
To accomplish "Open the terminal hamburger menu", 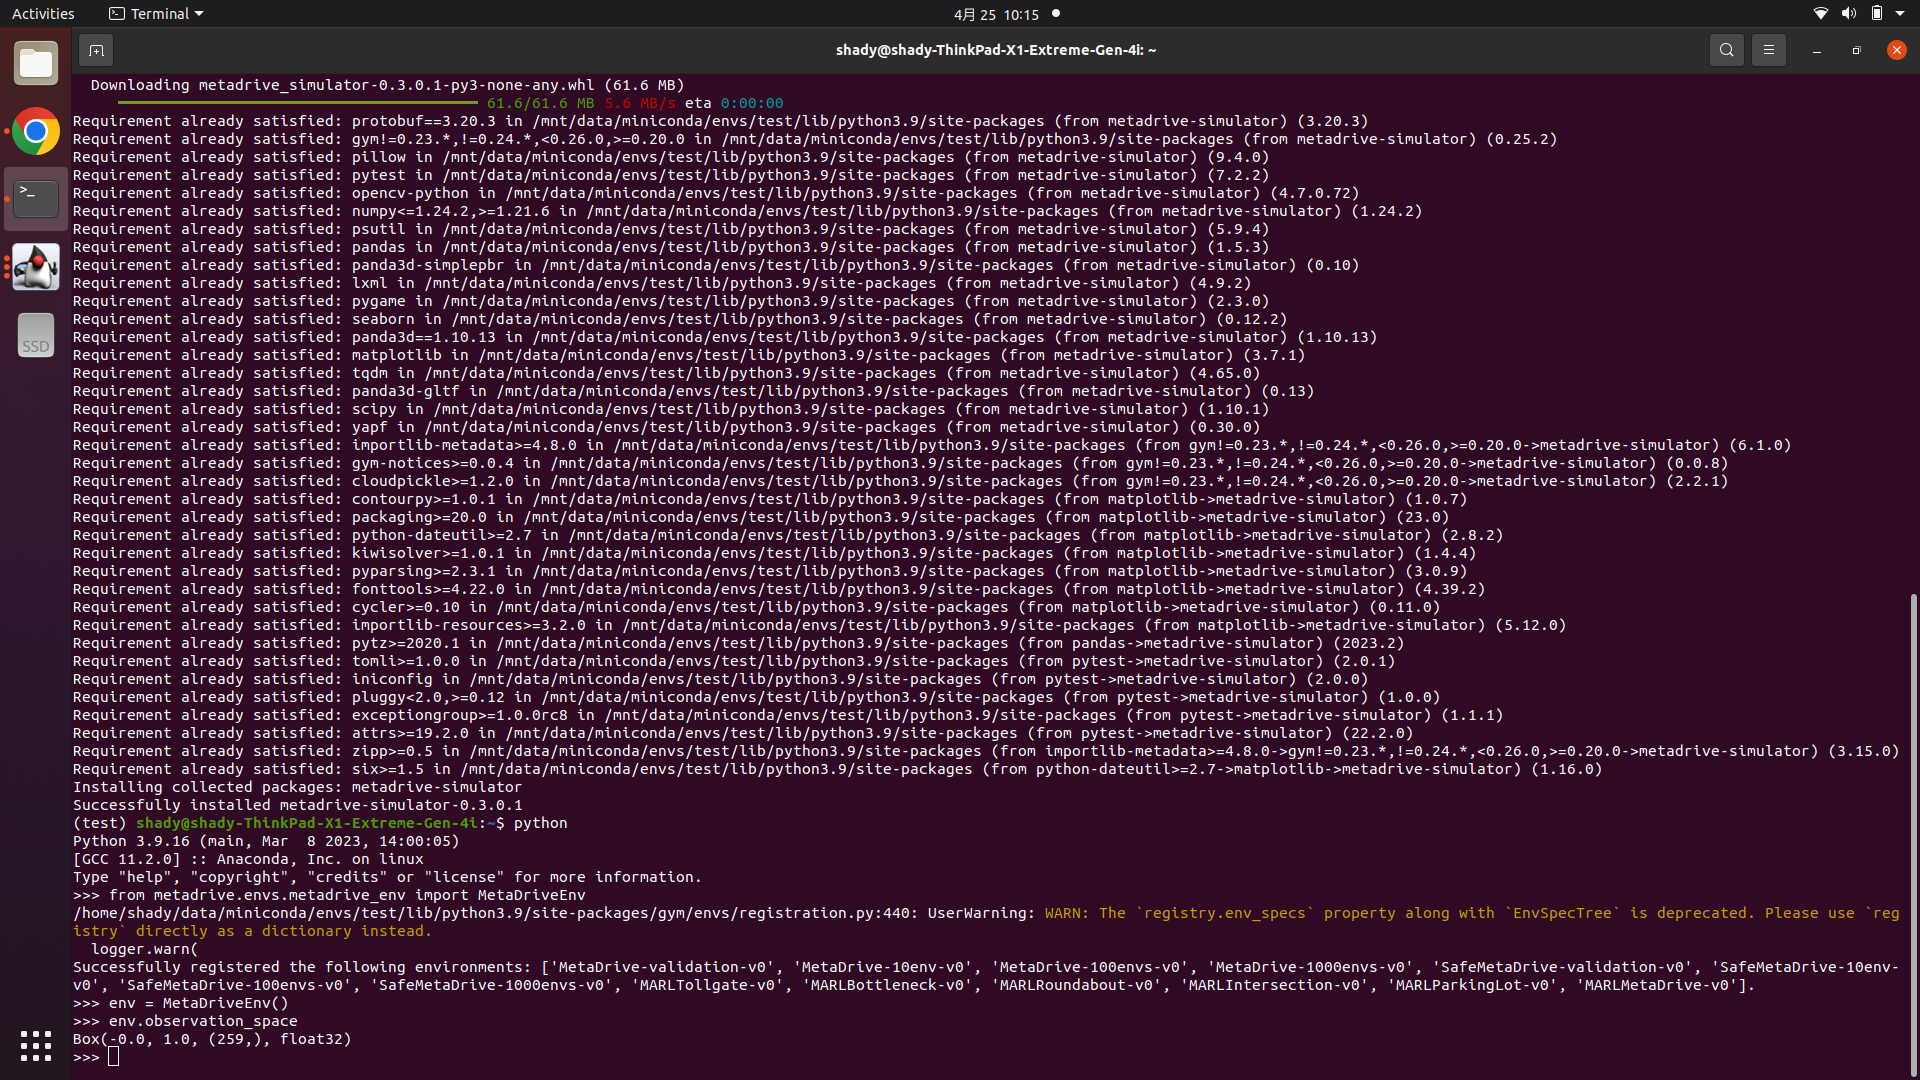I will (1768, 49).
